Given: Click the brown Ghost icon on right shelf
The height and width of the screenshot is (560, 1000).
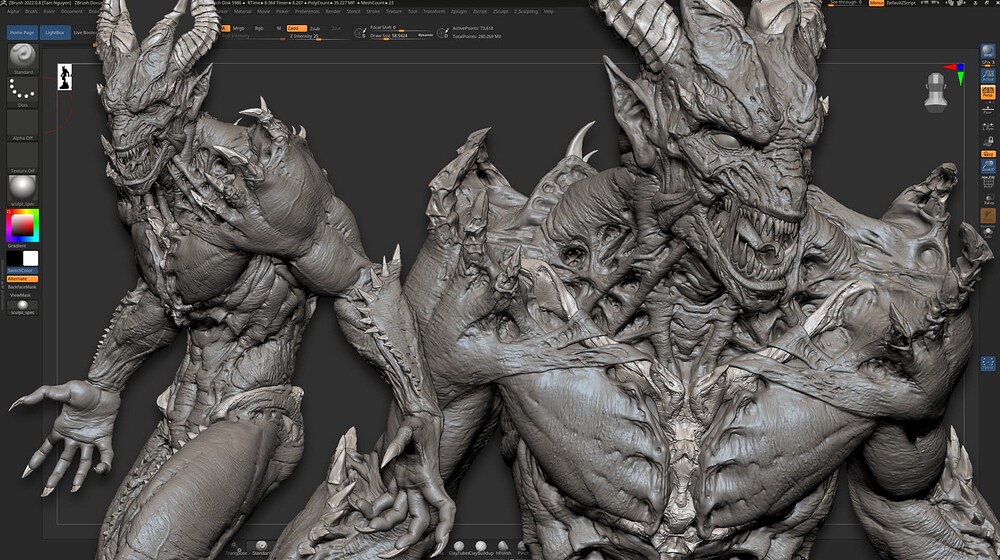Looking at the screenshot, I should click(988, 216).
